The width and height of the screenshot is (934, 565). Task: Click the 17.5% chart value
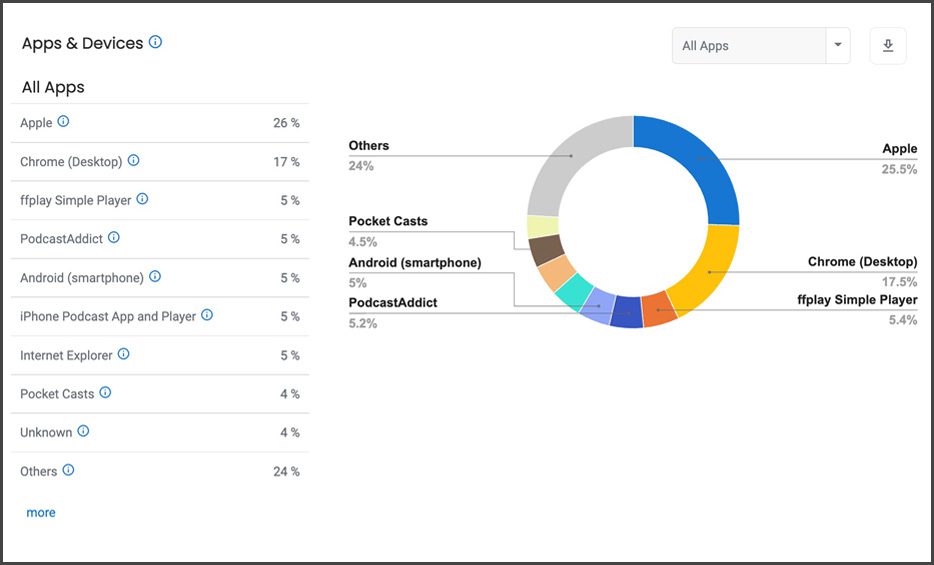[899, 281]
